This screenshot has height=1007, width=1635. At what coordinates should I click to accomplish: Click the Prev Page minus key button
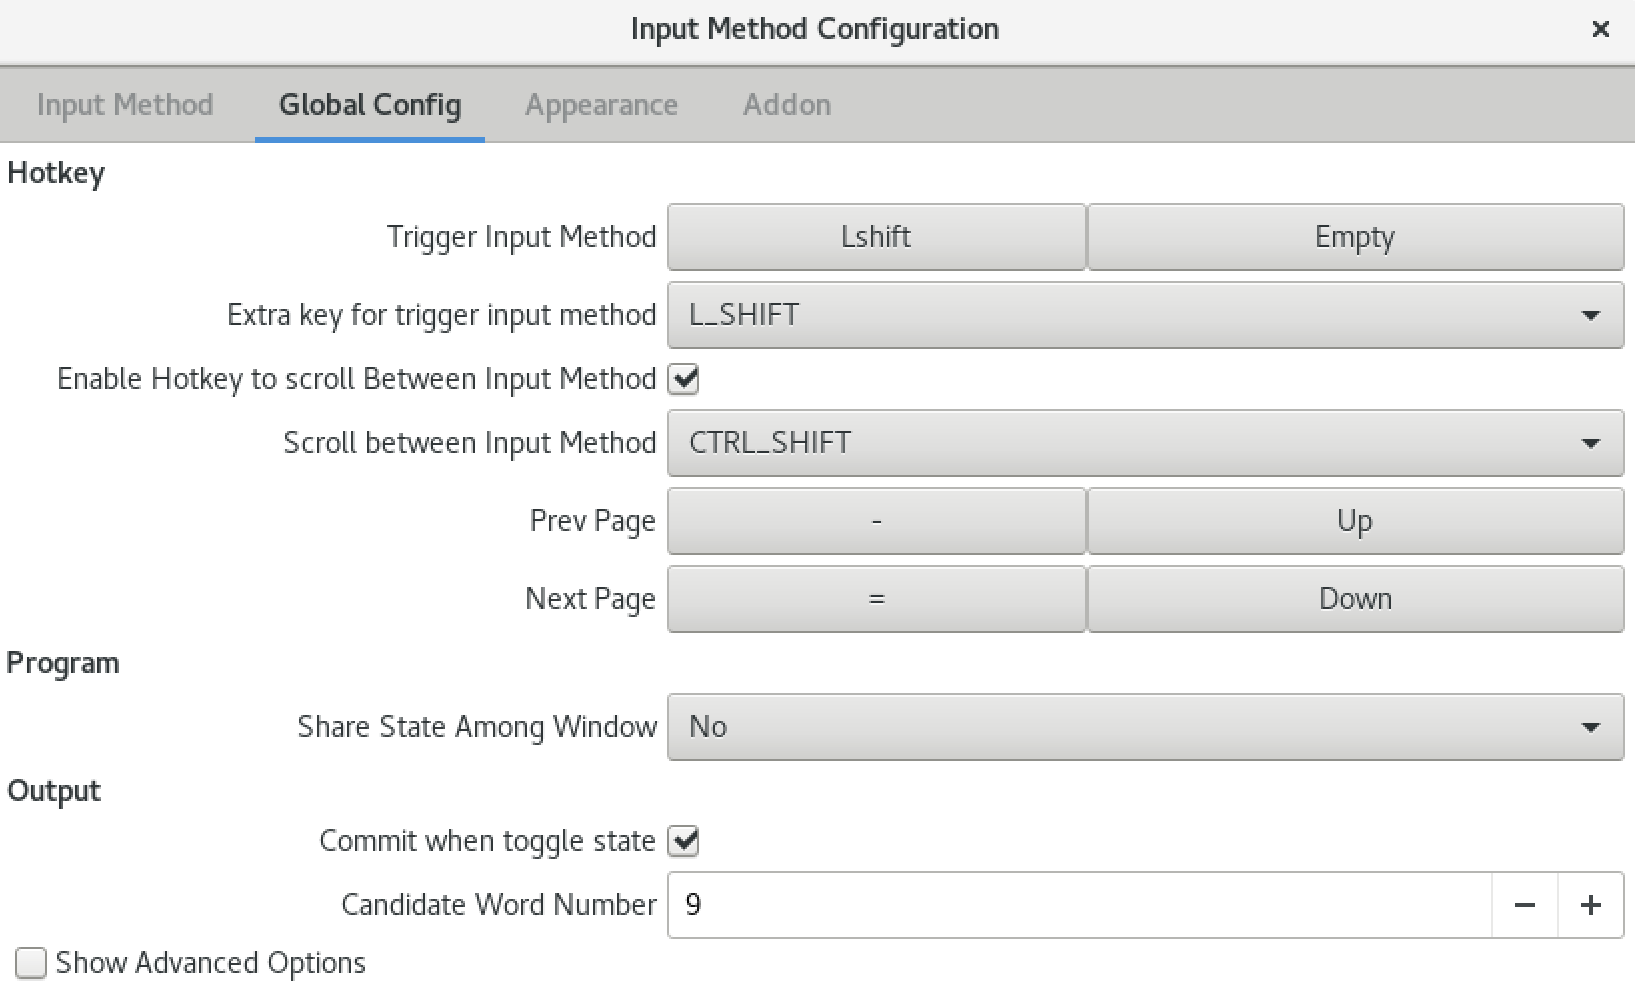pos(876,521)
